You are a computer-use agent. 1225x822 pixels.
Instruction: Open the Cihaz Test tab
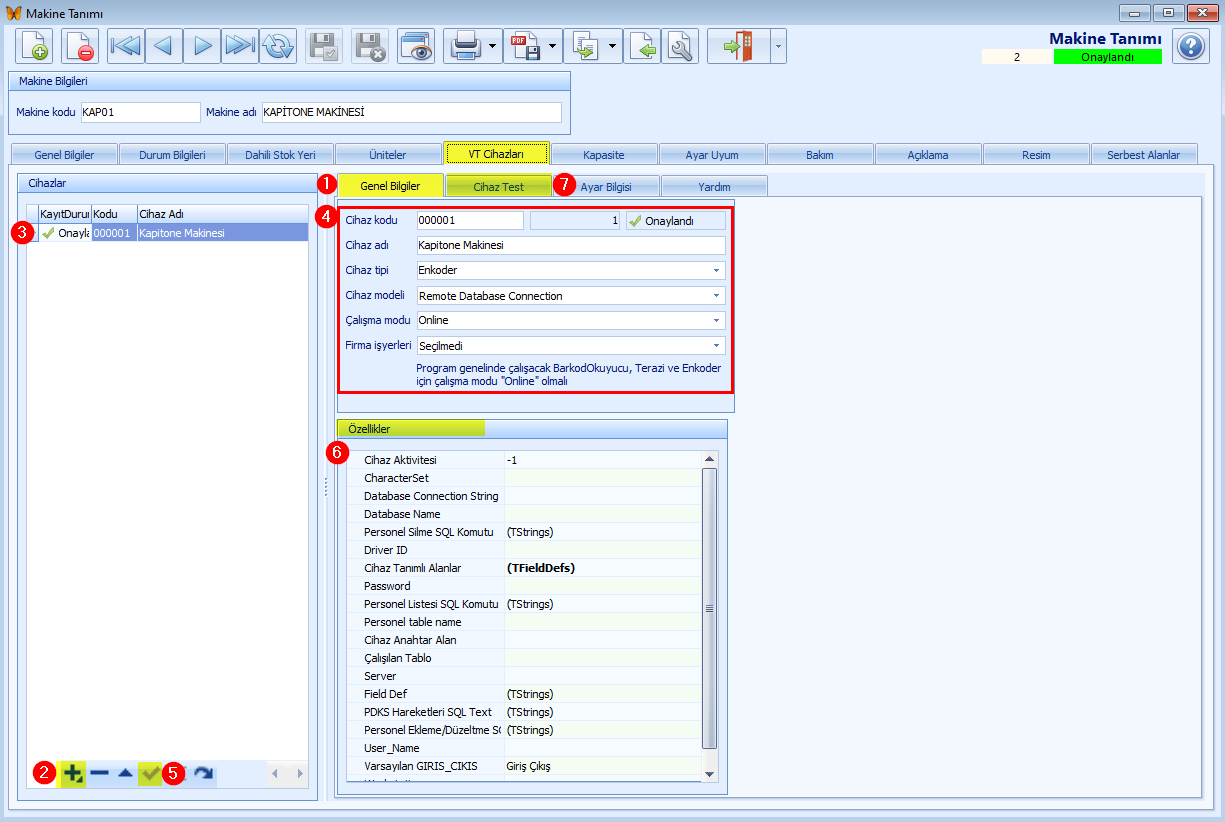pos(498,186)
